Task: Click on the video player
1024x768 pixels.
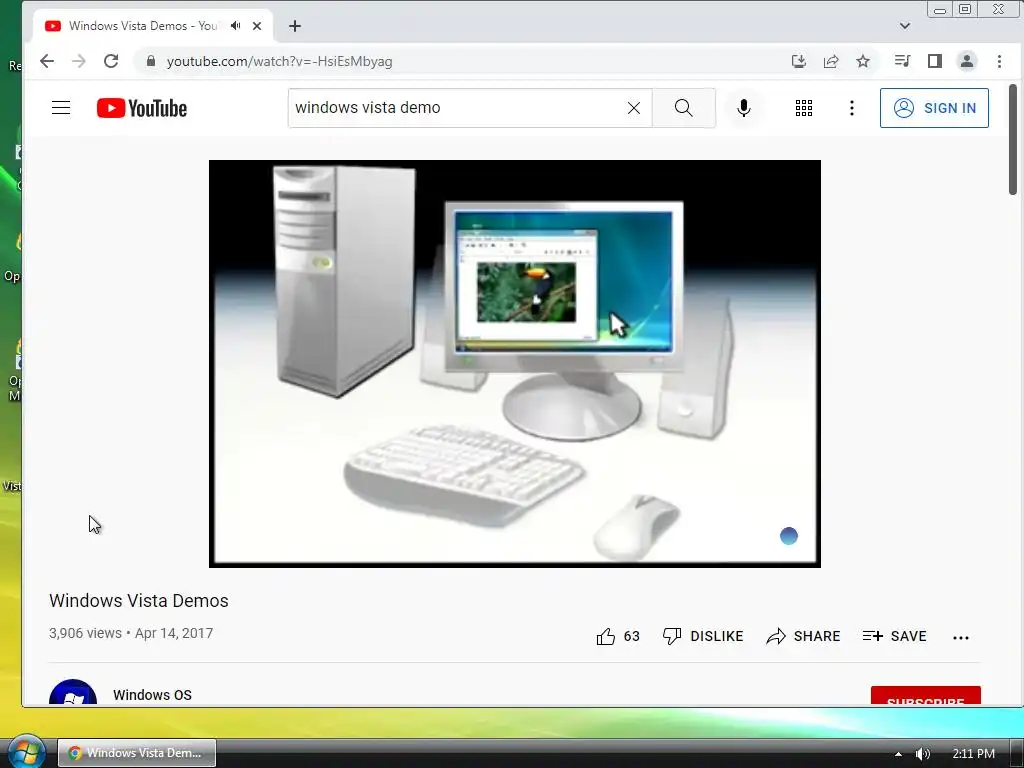Action: (x=515, y=364)
